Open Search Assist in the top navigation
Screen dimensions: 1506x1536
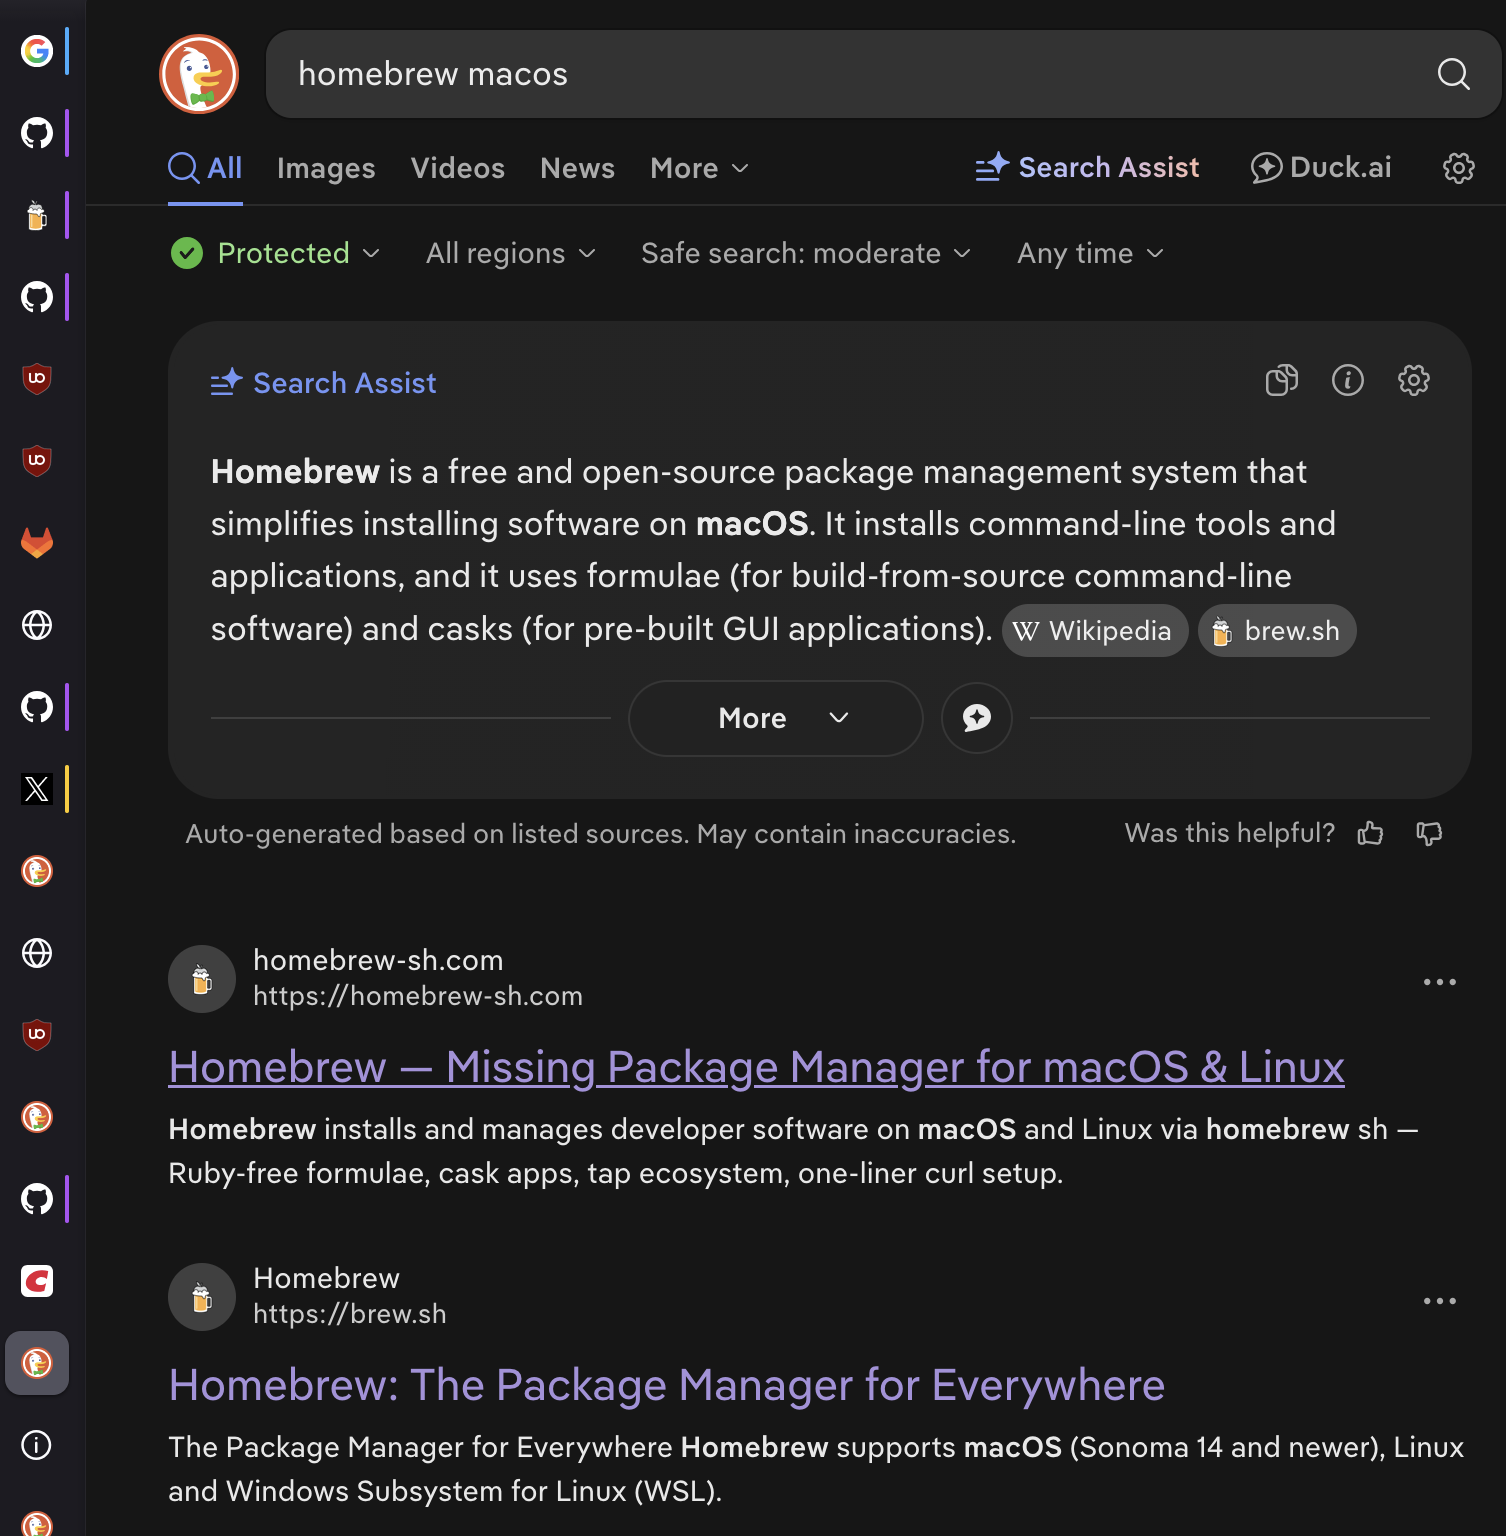[1087, 168]
